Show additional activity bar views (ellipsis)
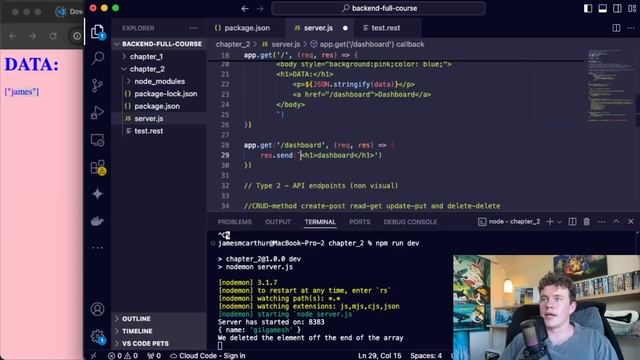640x360 pixels. (97, 248)
